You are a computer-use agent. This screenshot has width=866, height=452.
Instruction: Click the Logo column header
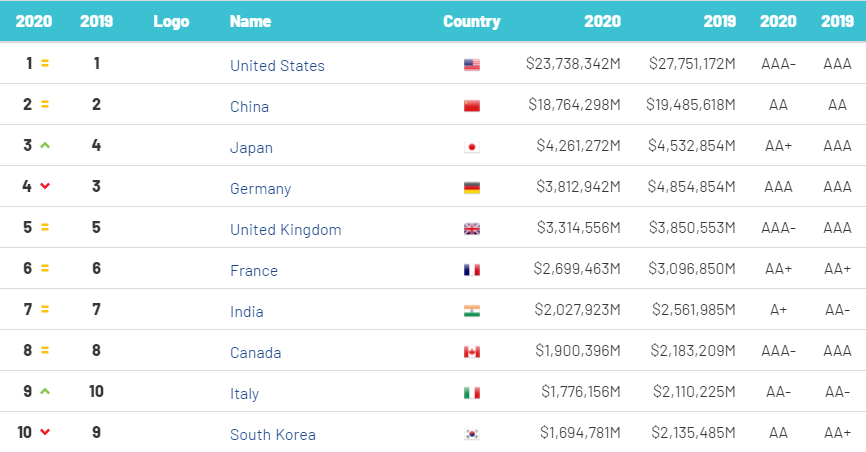(171, 21)
